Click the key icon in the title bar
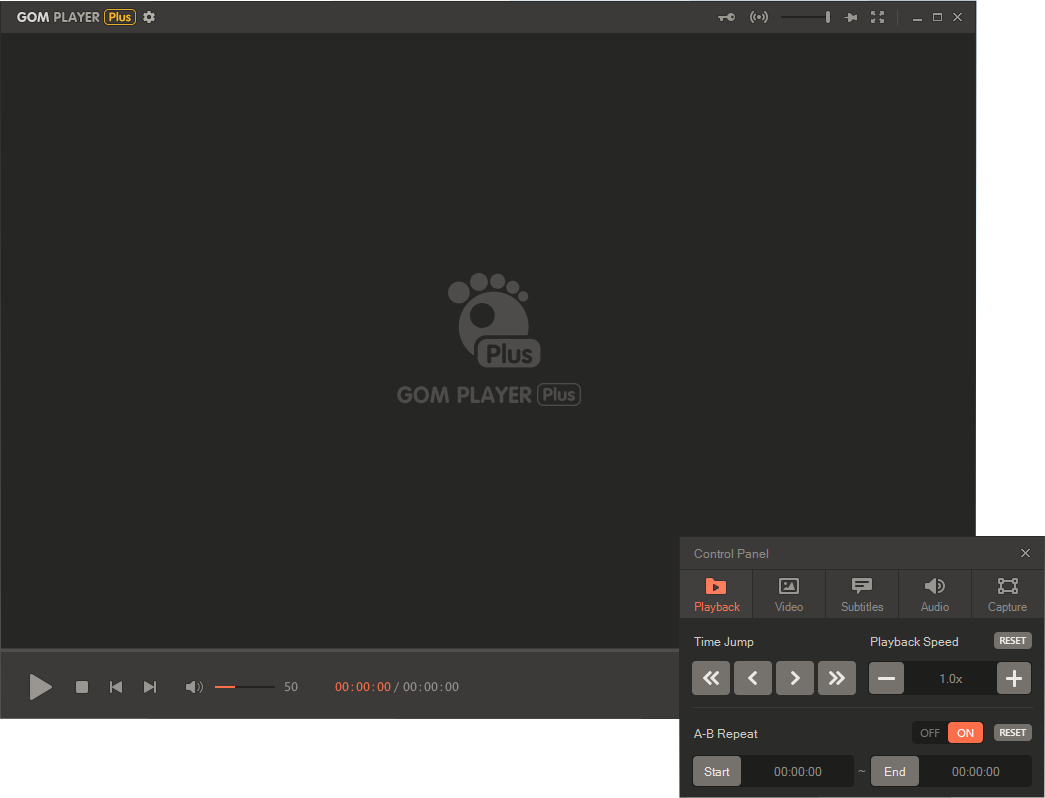This screenshot has width=1045, height=798. (726, 17)
